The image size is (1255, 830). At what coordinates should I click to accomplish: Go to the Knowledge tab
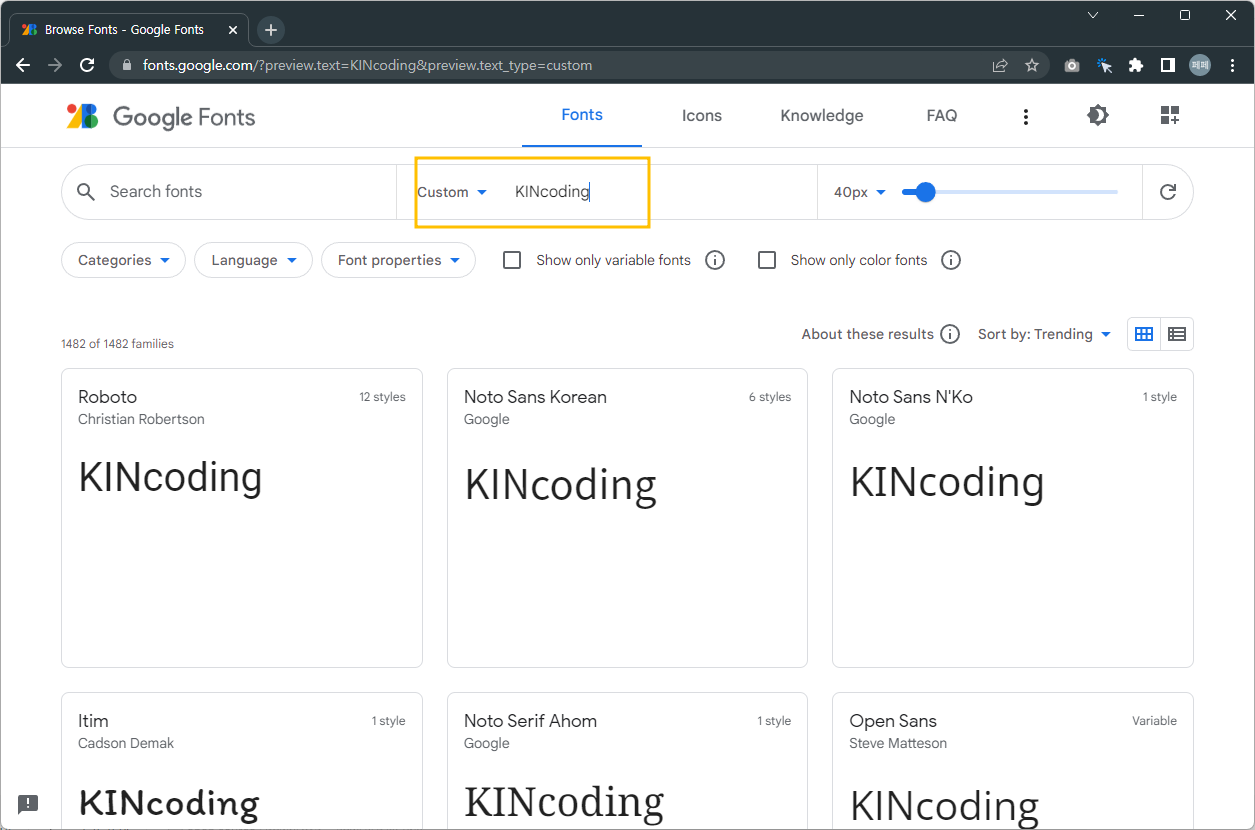point(822,116)
